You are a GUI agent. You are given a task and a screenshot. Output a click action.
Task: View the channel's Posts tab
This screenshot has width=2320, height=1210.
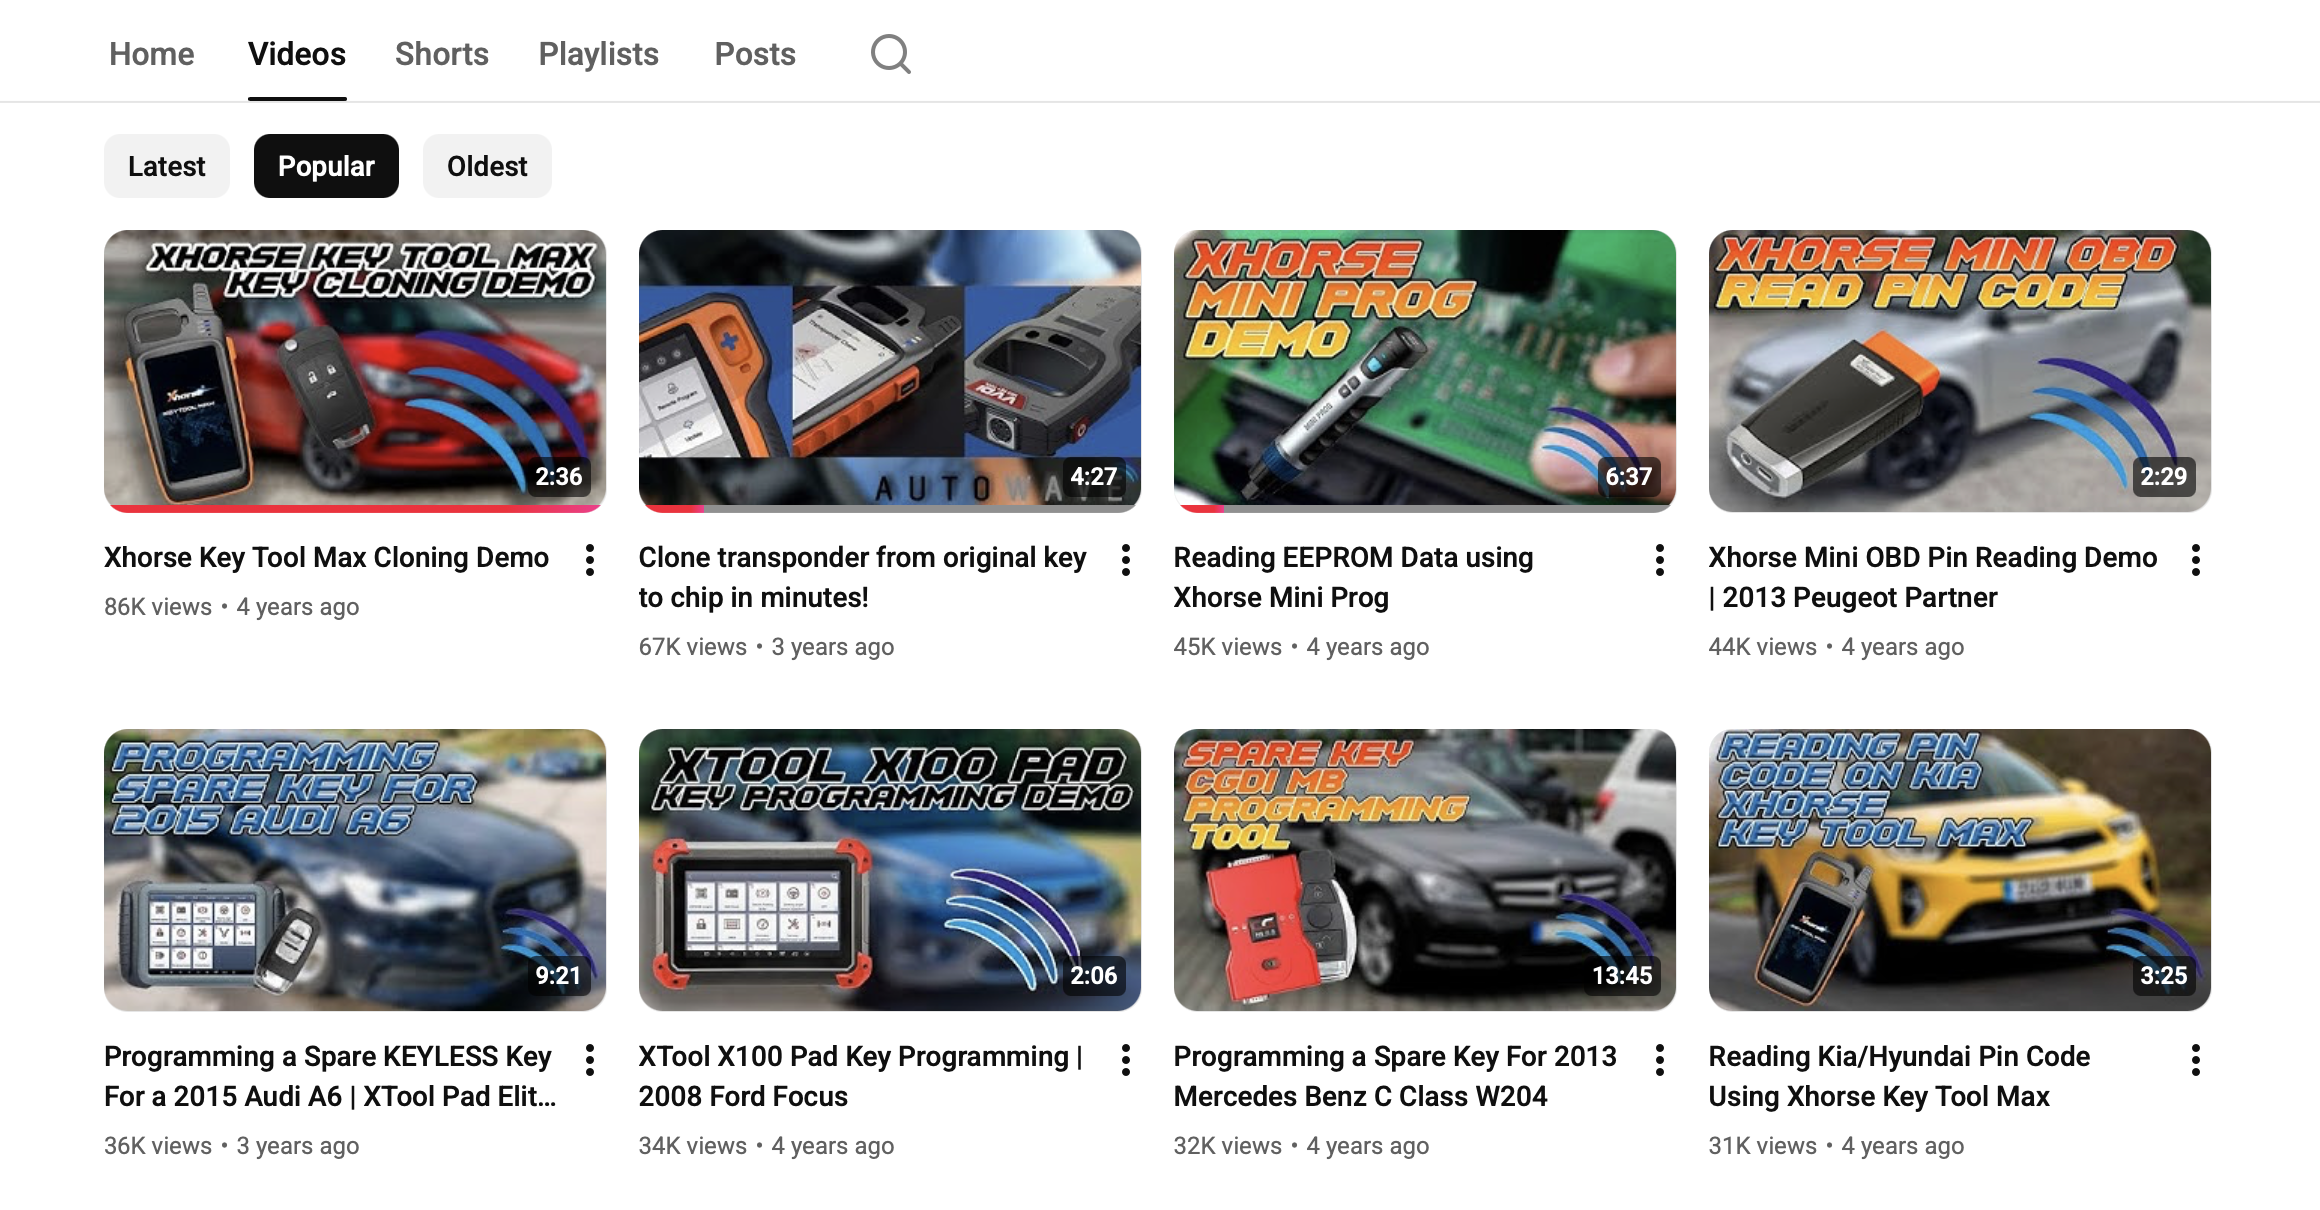755,53
